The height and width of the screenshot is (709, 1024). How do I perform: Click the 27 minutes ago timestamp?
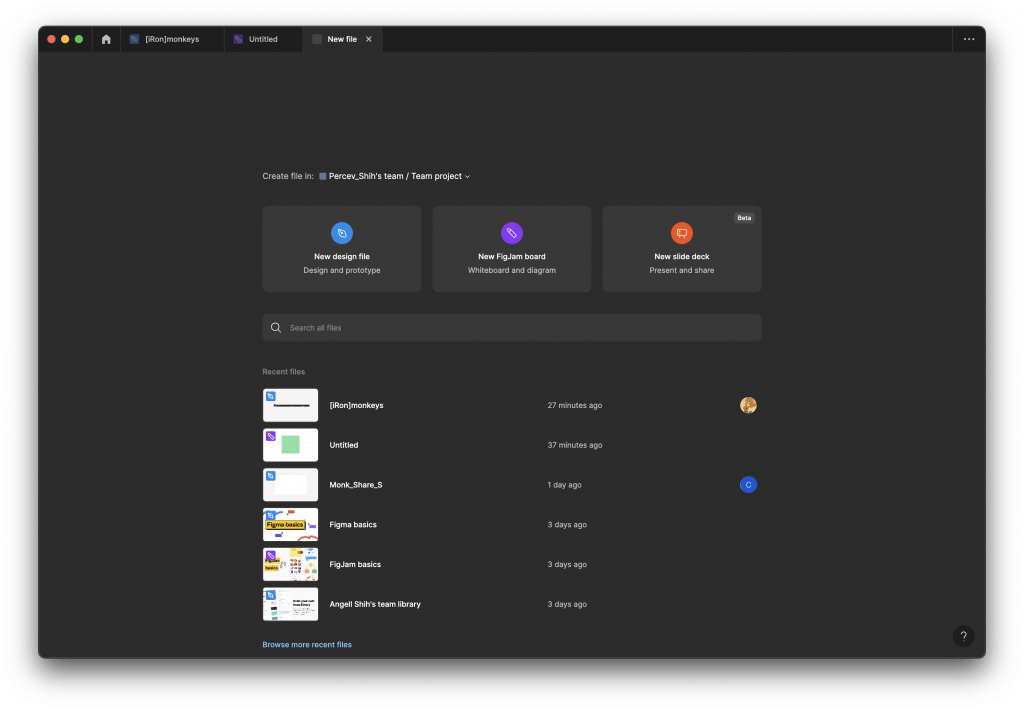coord(575,405)
